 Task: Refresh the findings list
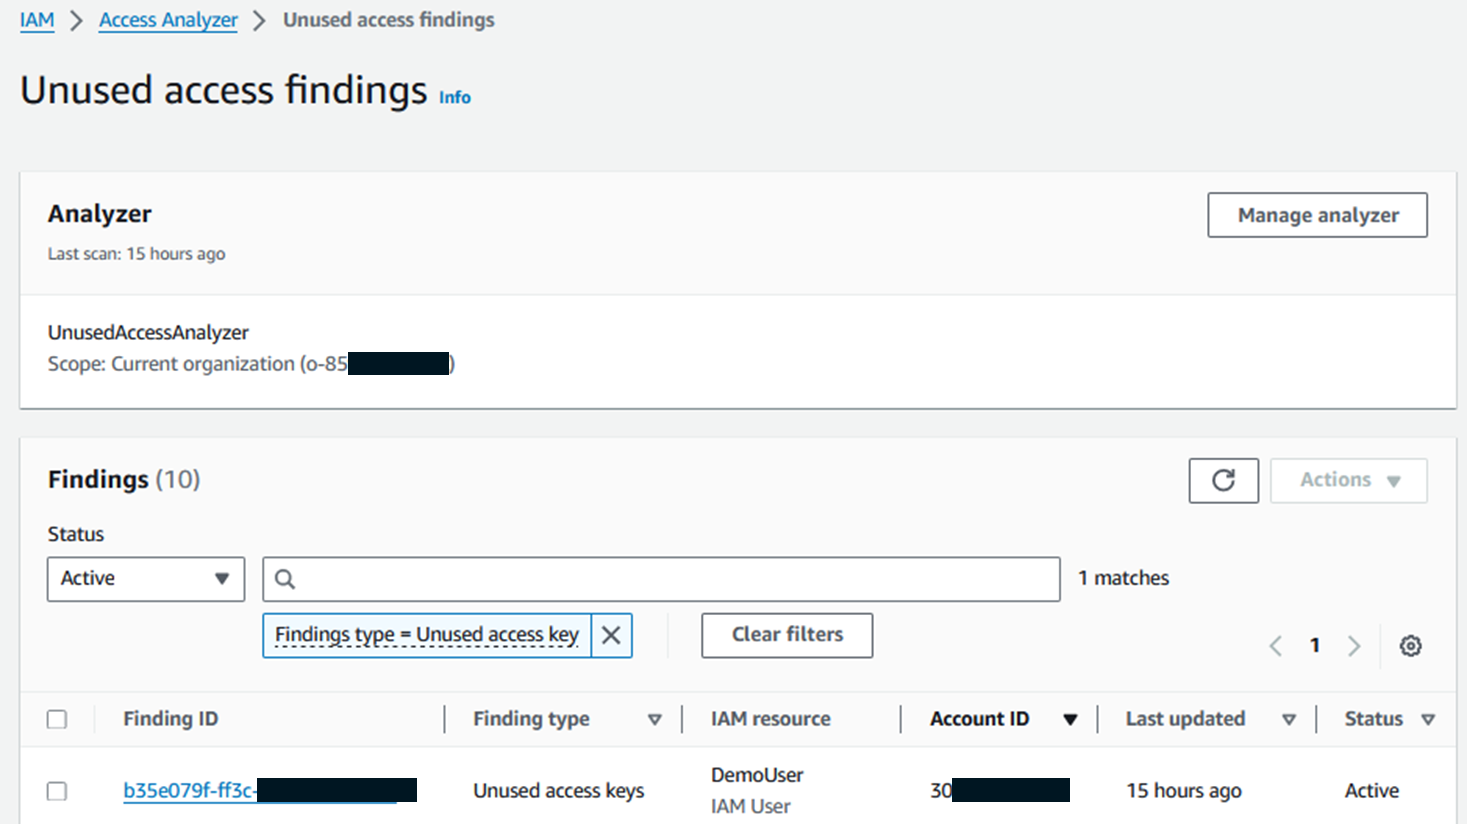tap(1223, 481)
